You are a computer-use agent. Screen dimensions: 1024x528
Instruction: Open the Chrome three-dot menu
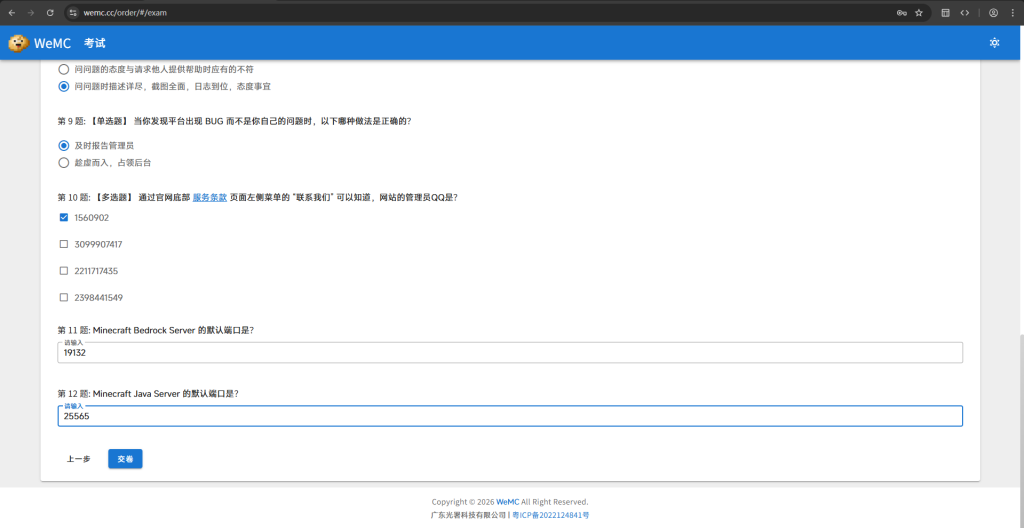(x=1012, y=13)
